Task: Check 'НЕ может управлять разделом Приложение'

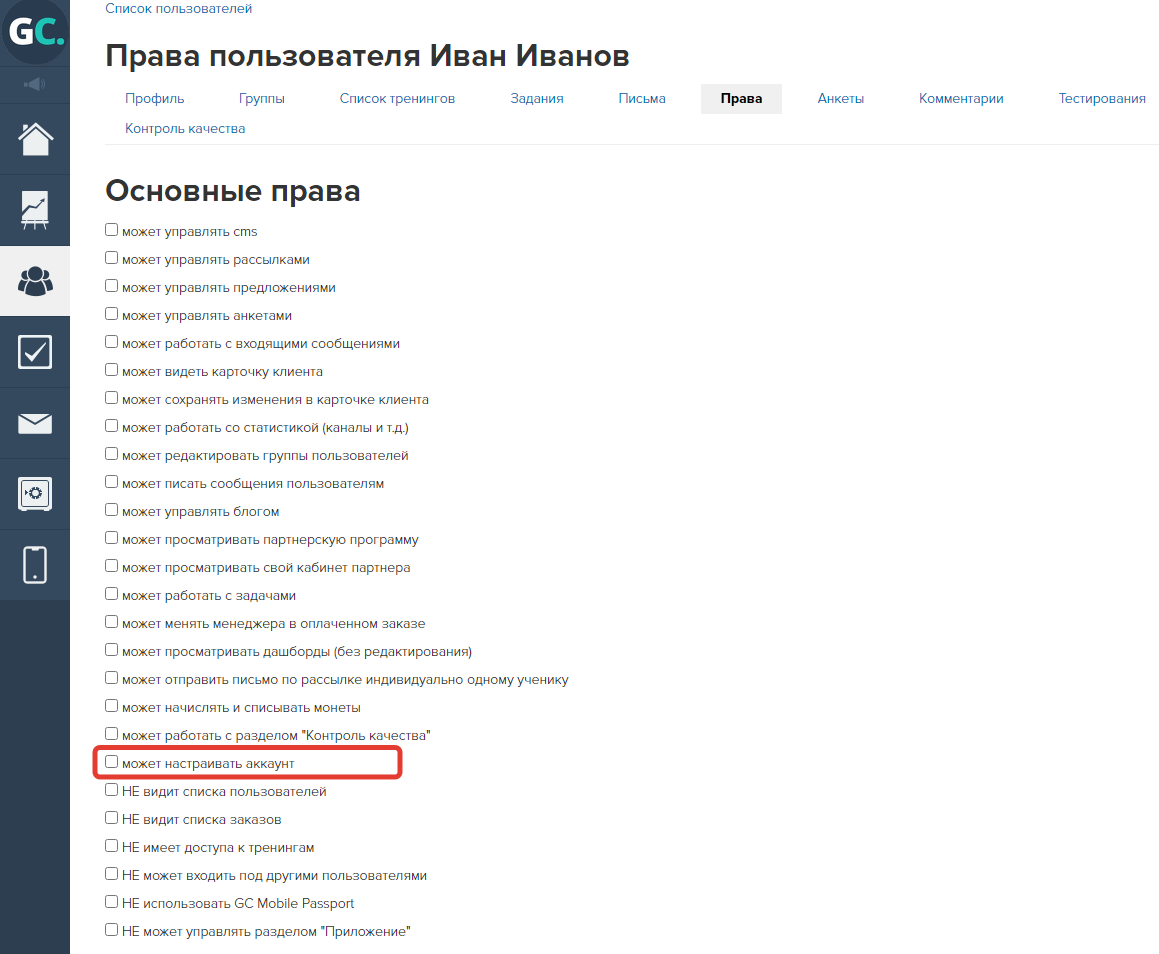Action: (x=112, y=930)
